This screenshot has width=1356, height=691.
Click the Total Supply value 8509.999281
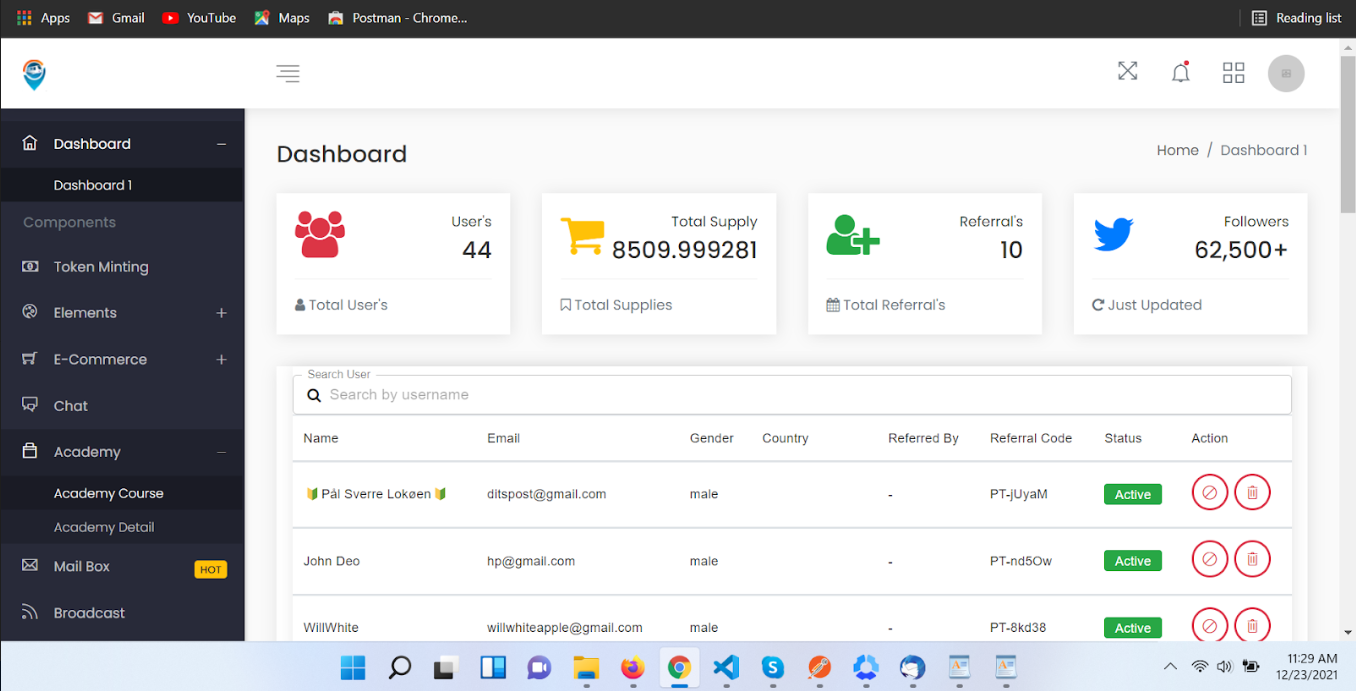tap(685, 250)
